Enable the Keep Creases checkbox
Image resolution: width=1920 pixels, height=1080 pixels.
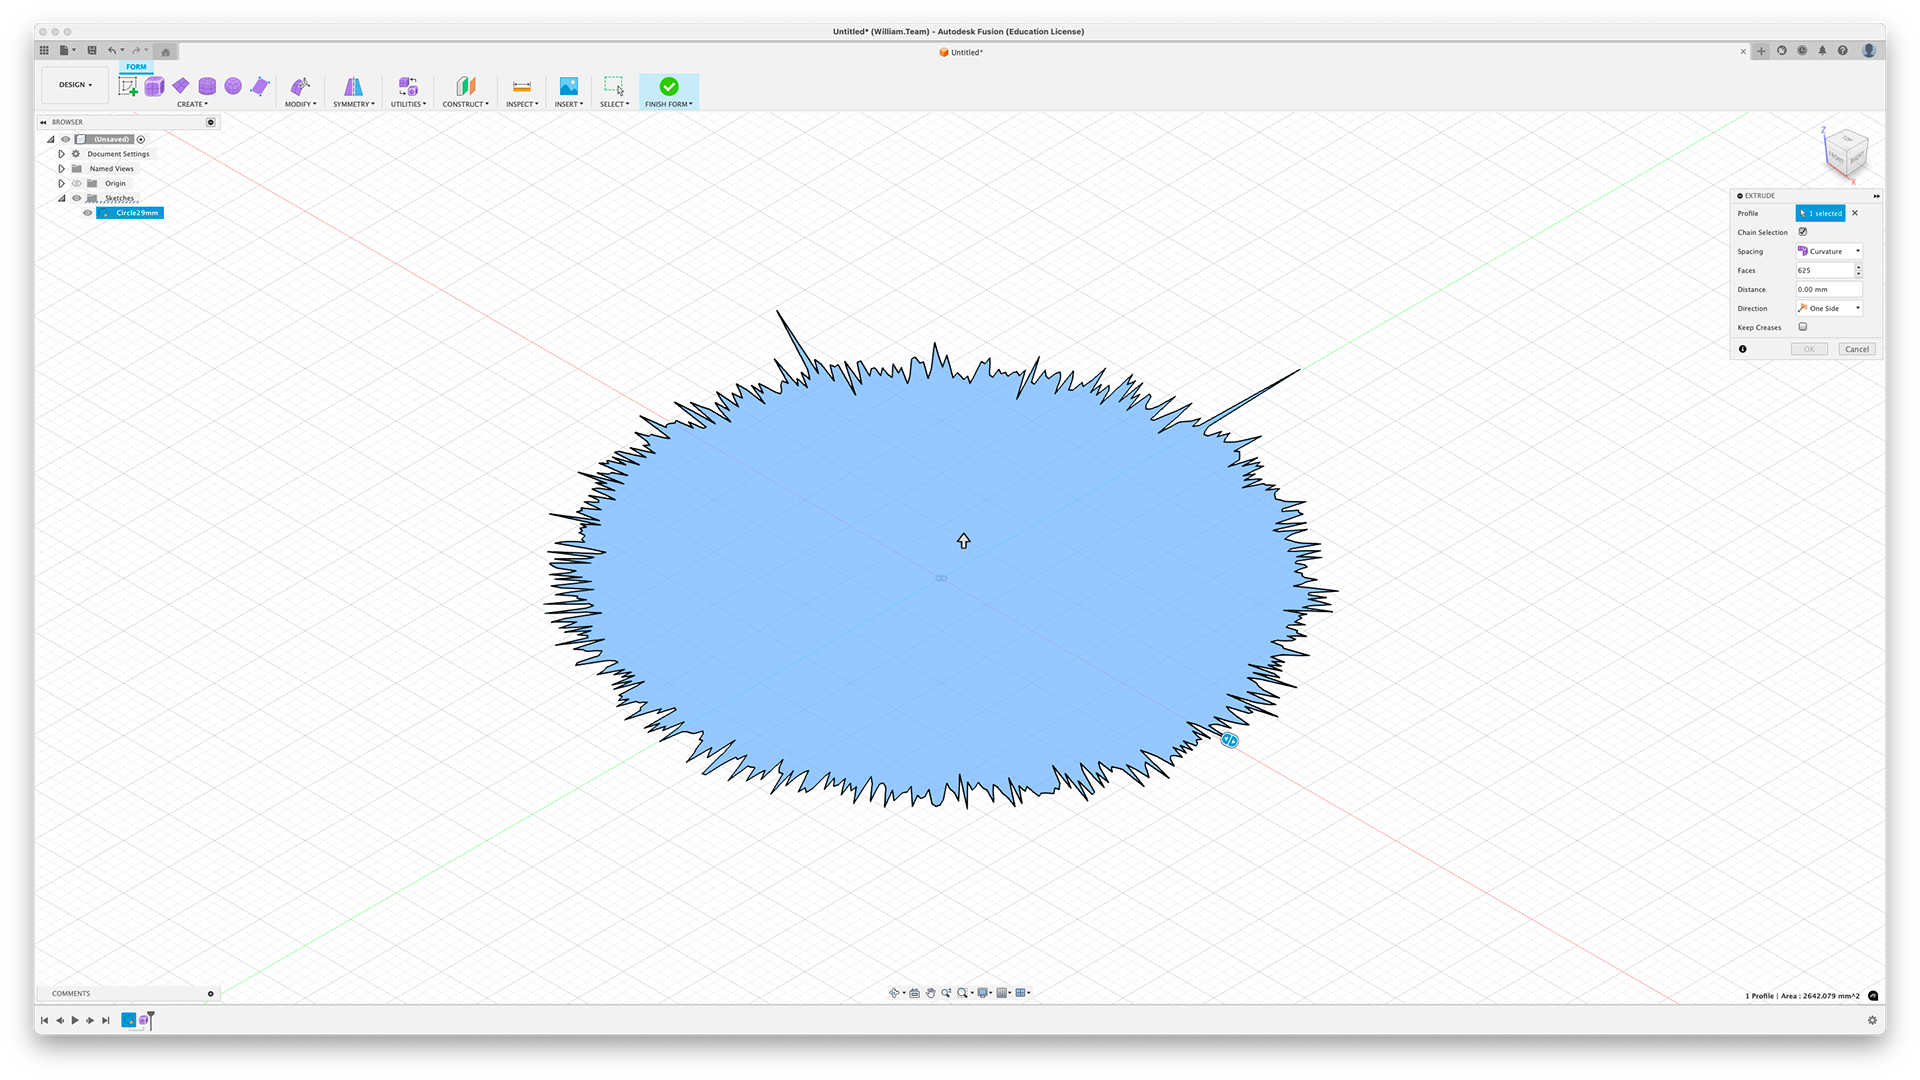click(x=1803, y=327)
